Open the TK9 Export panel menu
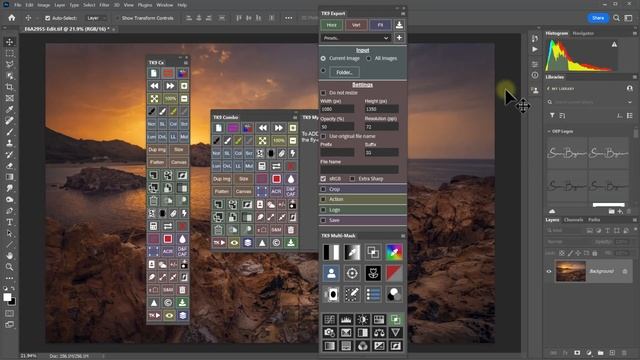This screenshot has width=640, height=360. [x=403, y=13]
